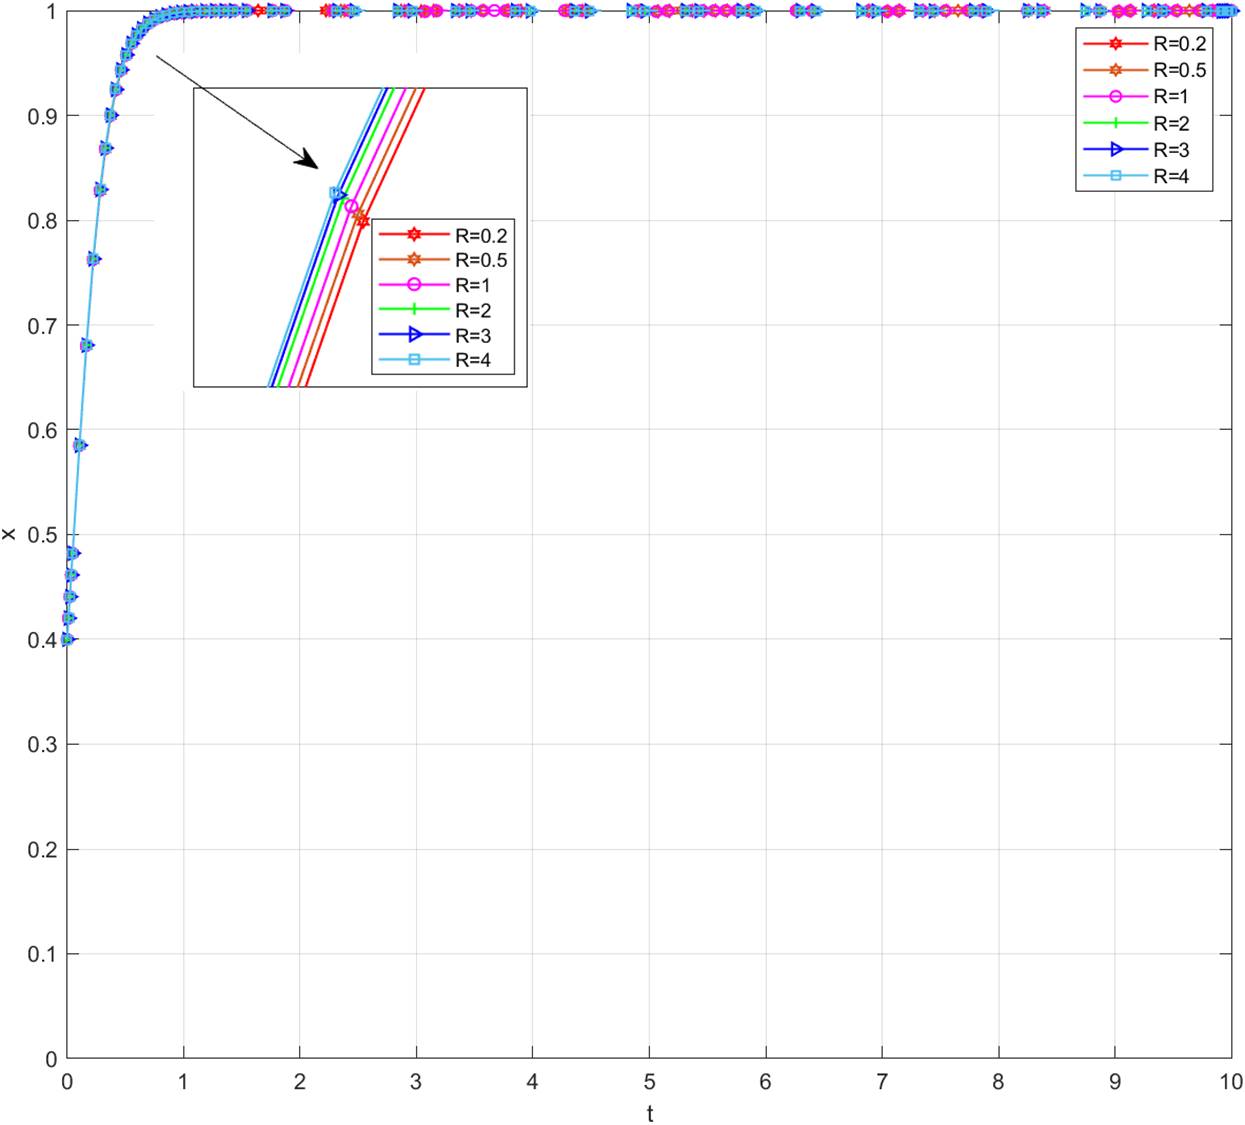Click the blue triangle marker on the inset curve
The width and height of the screenshot is (1245, 1125).
click(338, 195)
